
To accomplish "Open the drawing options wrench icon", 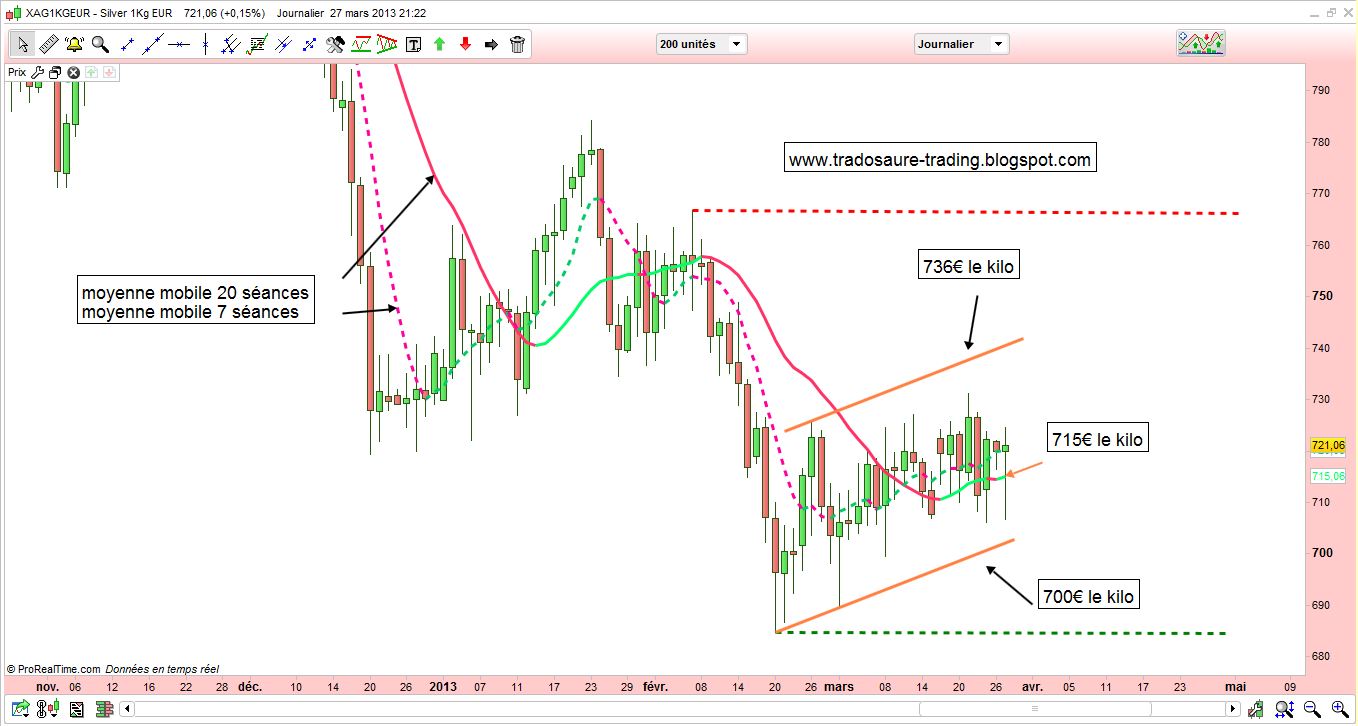I will pos(336,44).
